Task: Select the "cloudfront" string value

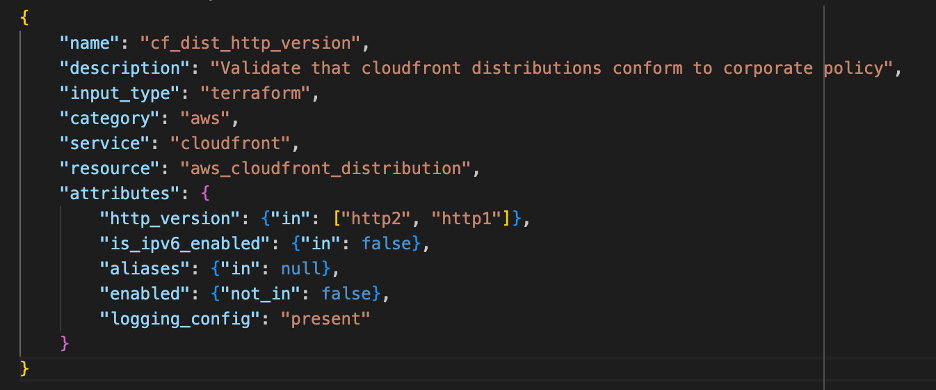Action: [x=230, y=143]
